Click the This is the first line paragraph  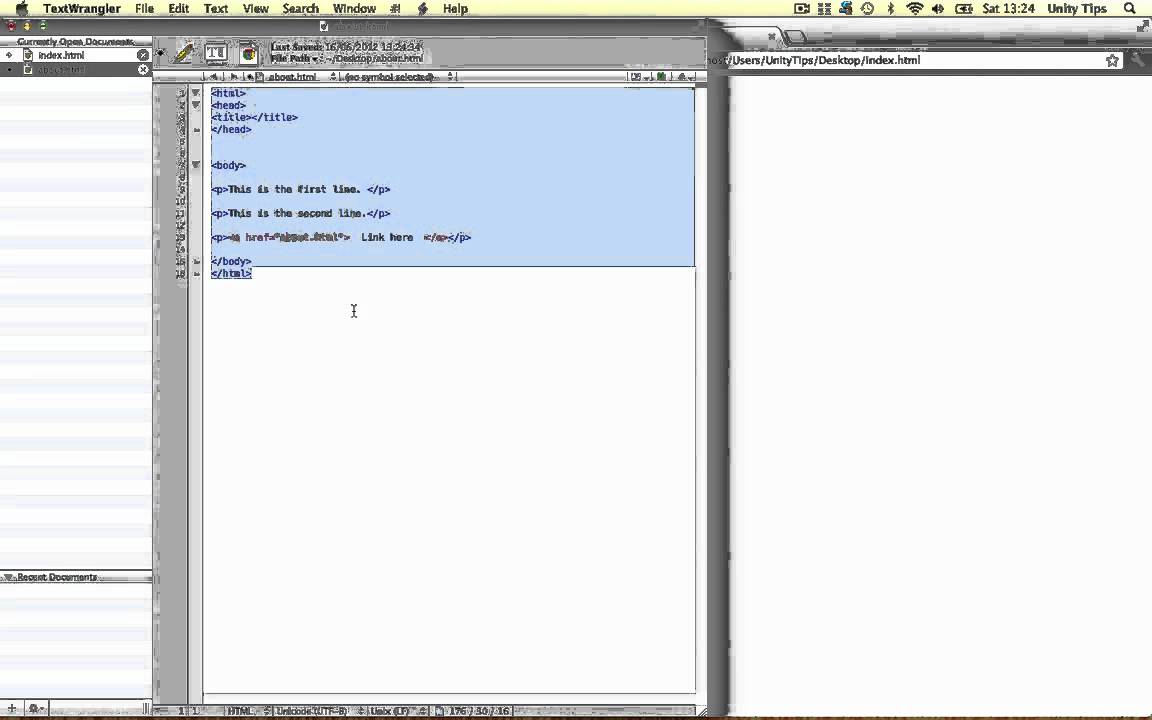(x=300, y=189)
